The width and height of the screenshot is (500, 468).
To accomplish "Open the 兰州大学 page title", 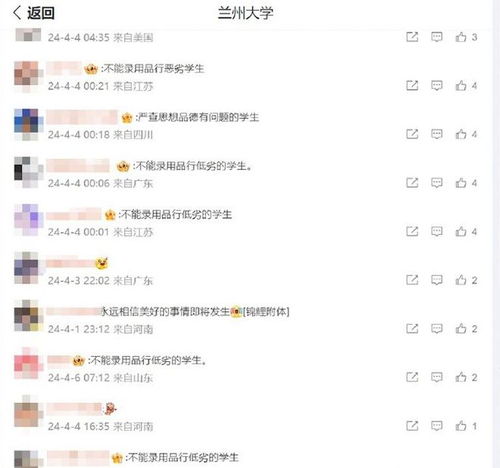I will click(246, 13).
